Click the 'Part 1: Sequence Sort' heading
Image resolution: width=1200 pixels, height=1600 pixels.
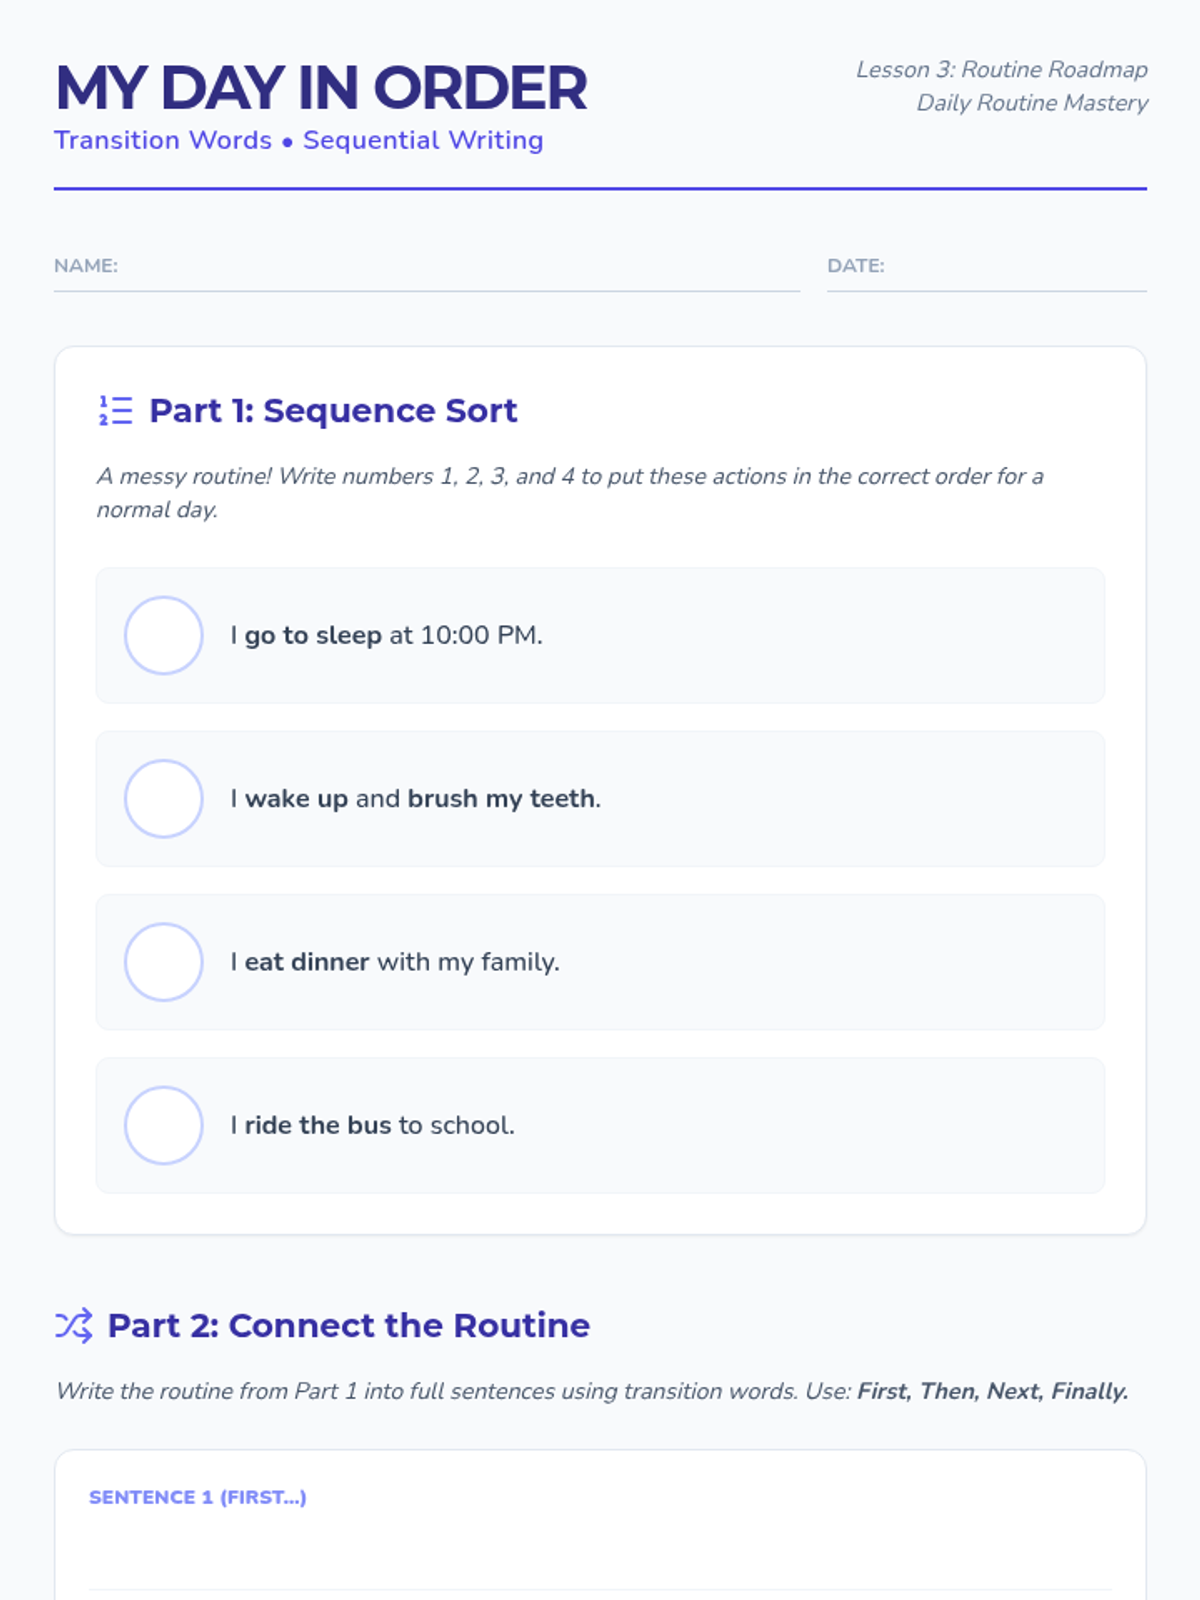pyautogui.click(x=333, y=410)
